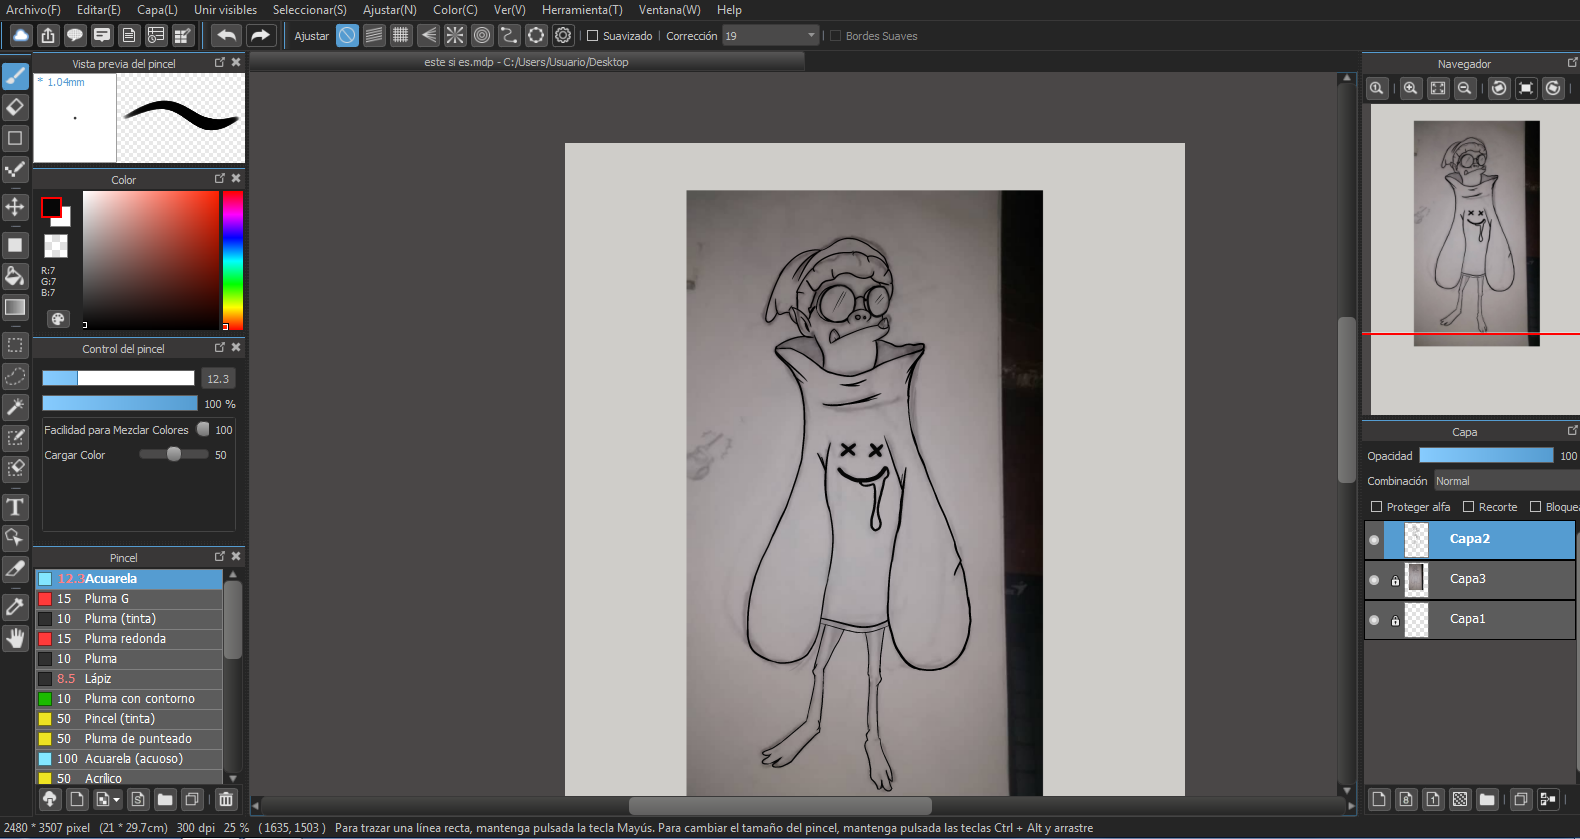This screenshot has height=839, width=1580.
Task: Click the Unir visibles menu command
Action: coord(225,10)
